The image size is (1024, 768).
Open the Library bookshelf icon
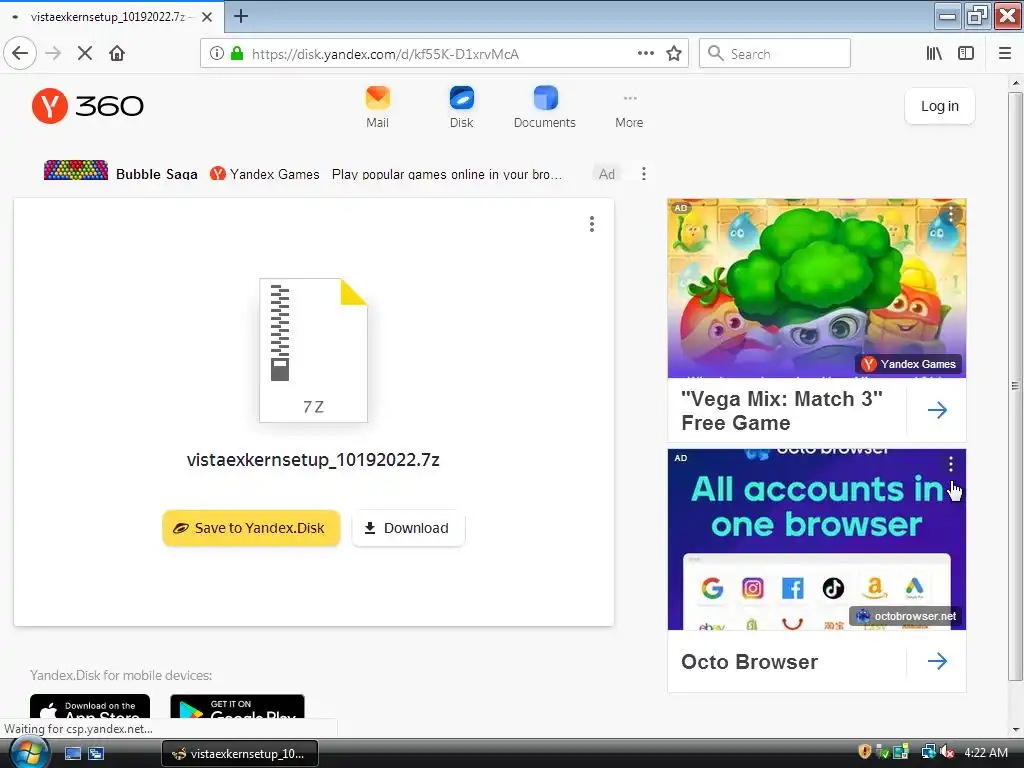[934, 54]
